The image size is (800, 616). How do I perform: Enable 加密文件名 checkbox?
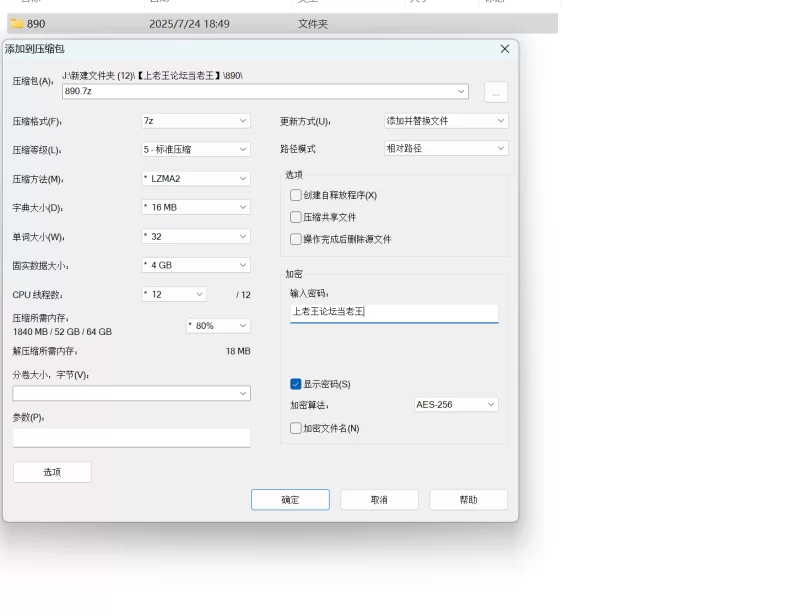click(295, 428)
